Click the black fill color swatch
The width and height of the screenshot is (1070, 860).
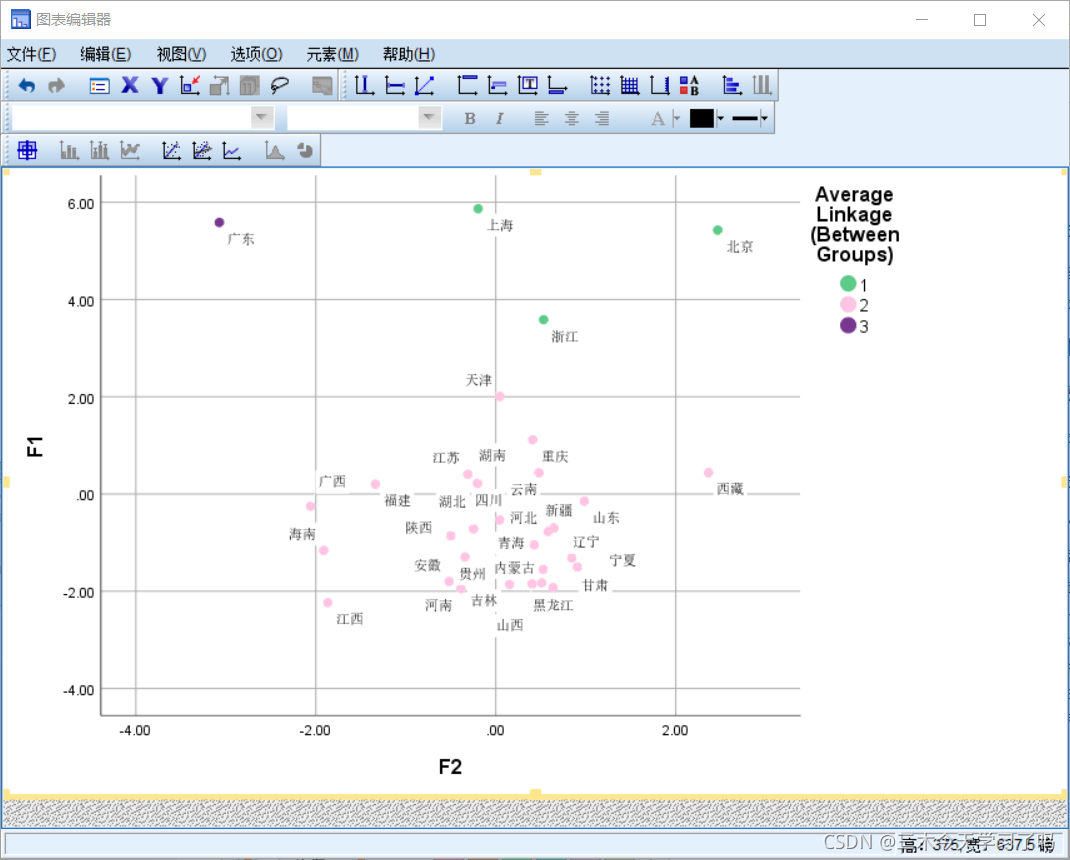[x=702, y=118]
